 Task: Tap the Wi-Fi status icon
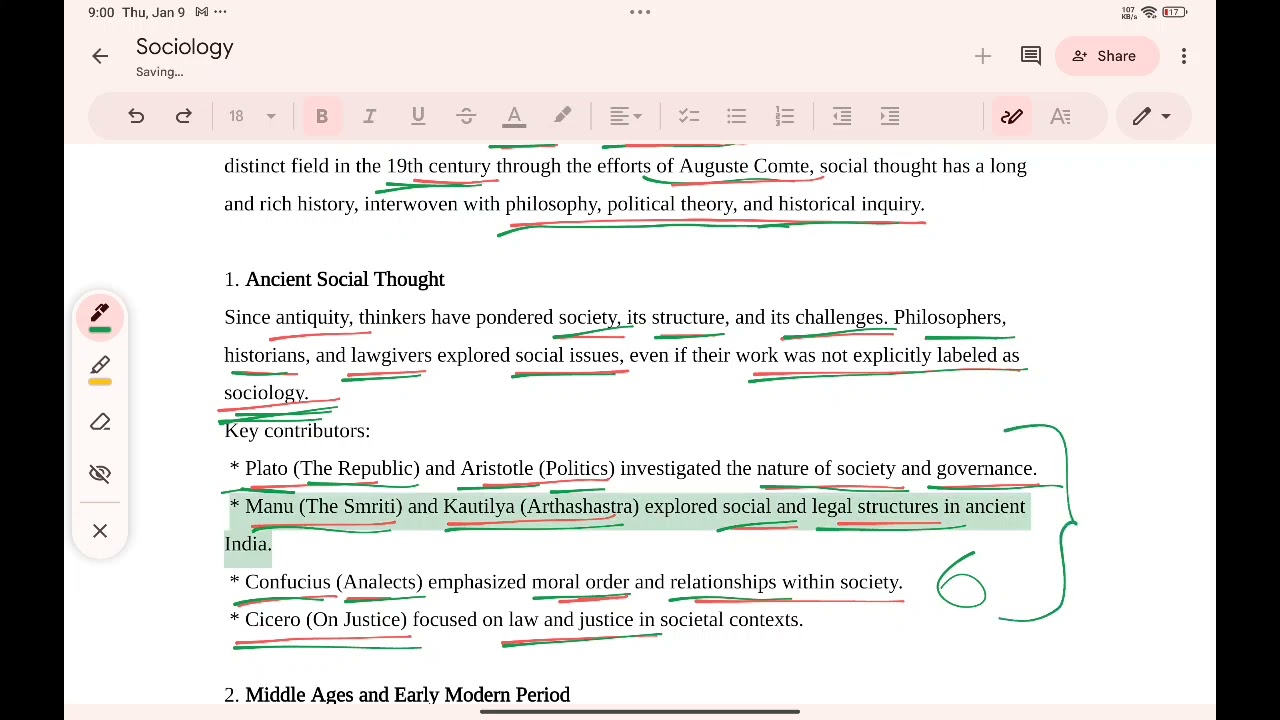click(1149, 12)
